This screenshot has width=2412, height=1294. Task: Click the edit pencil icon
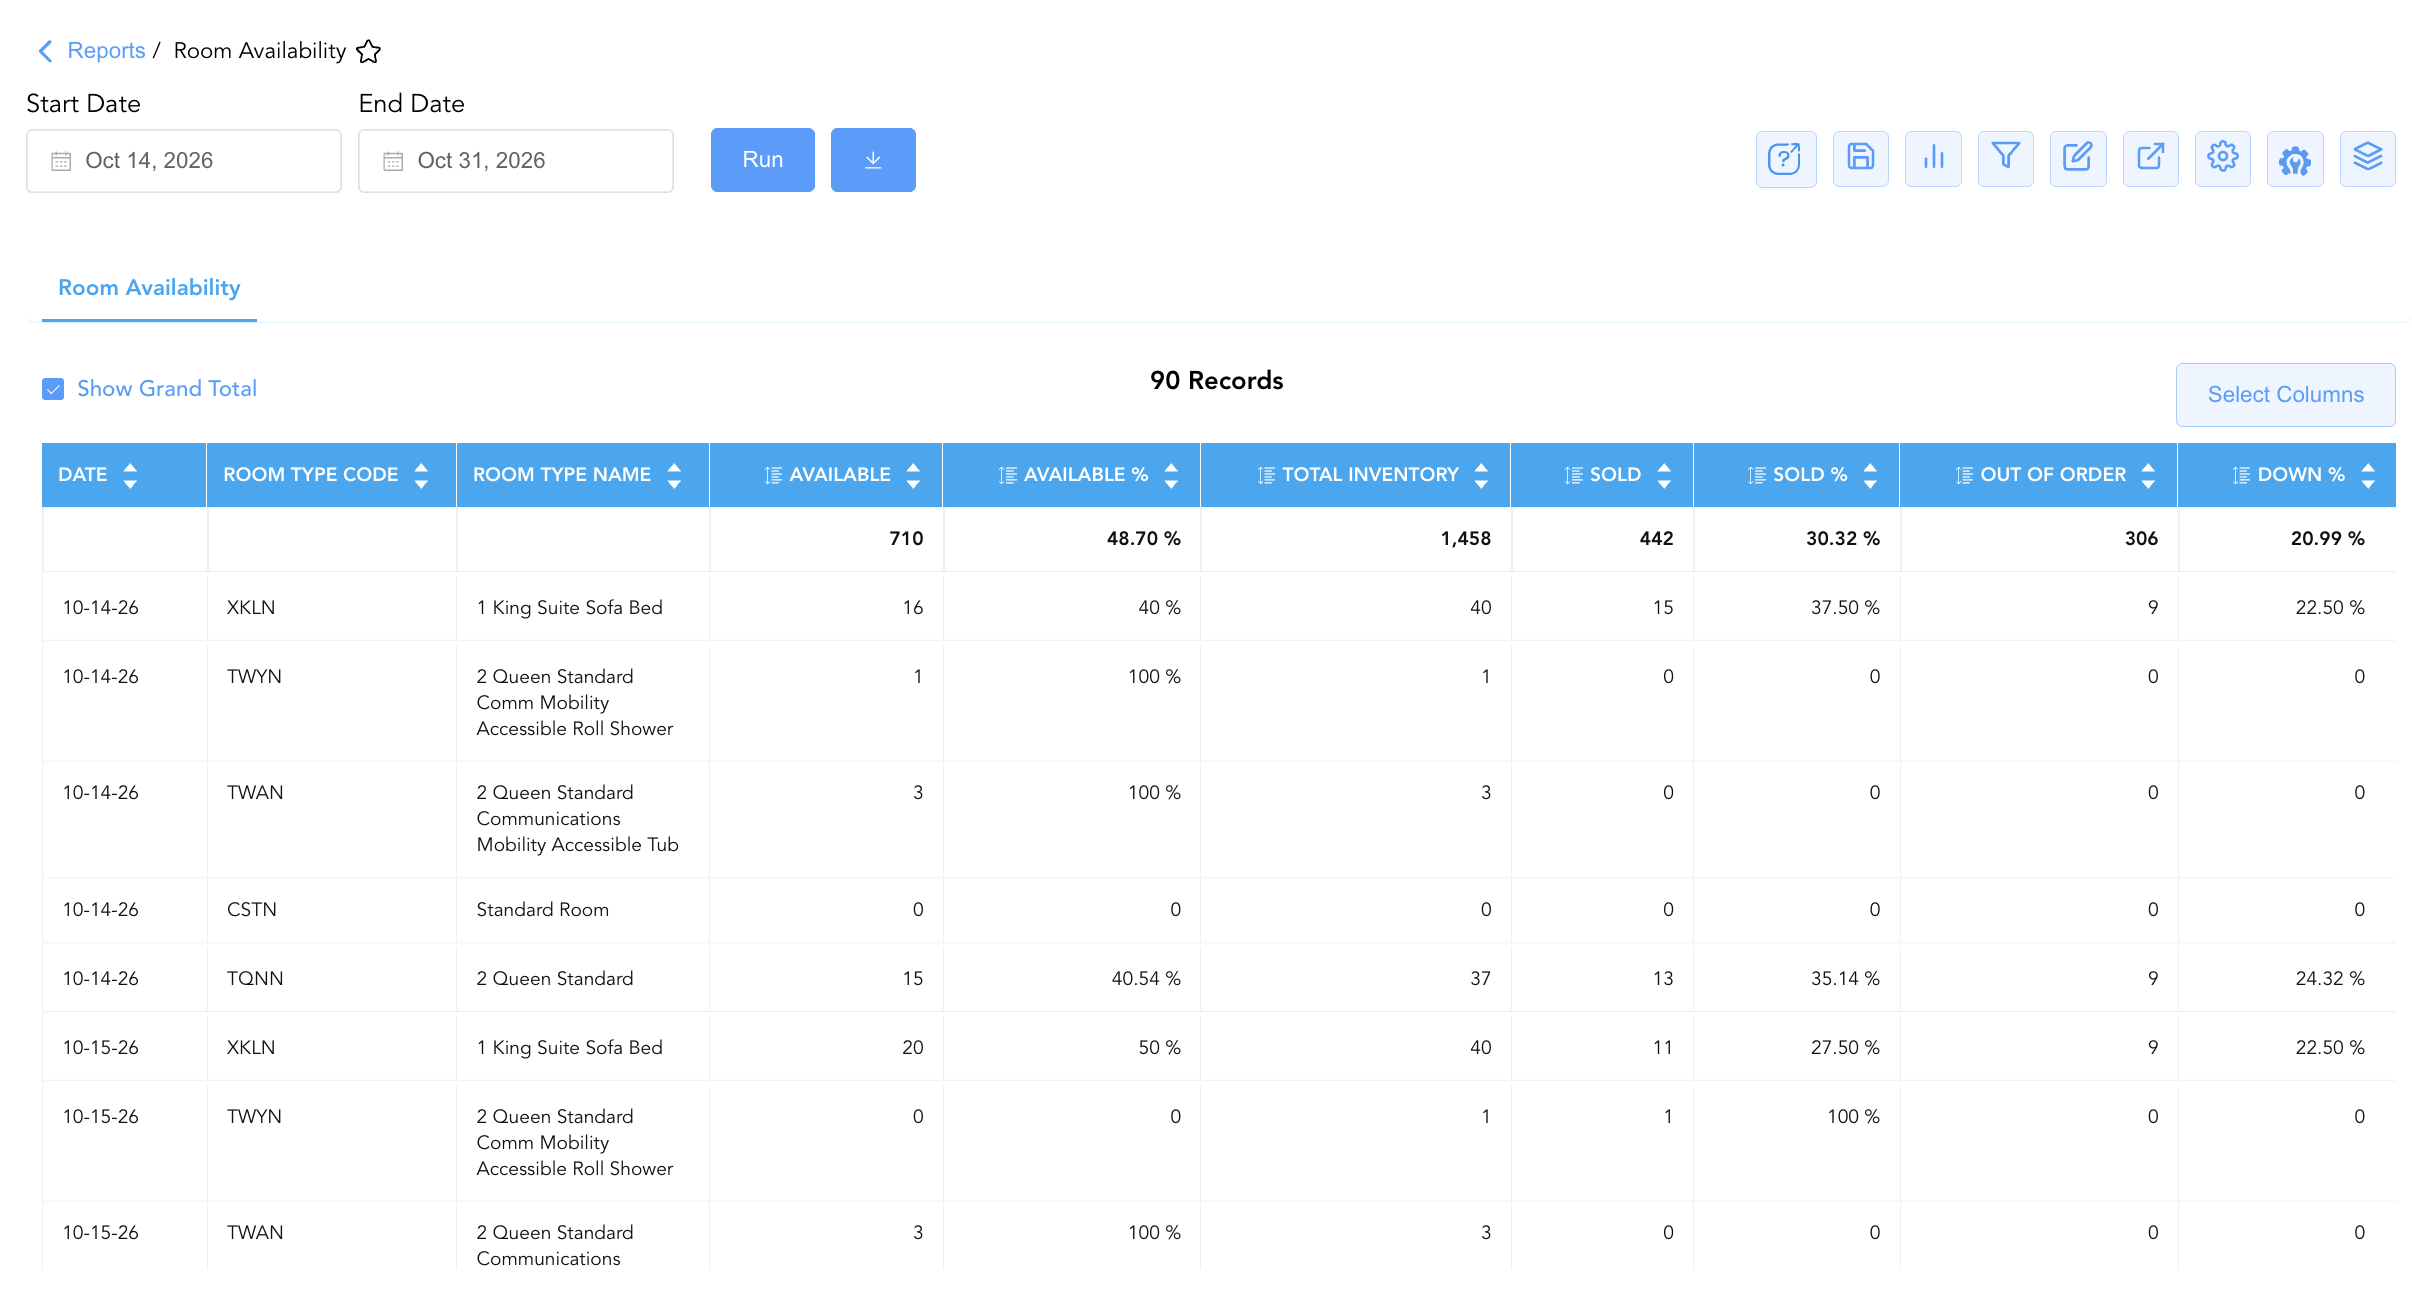coord(2078,159)
